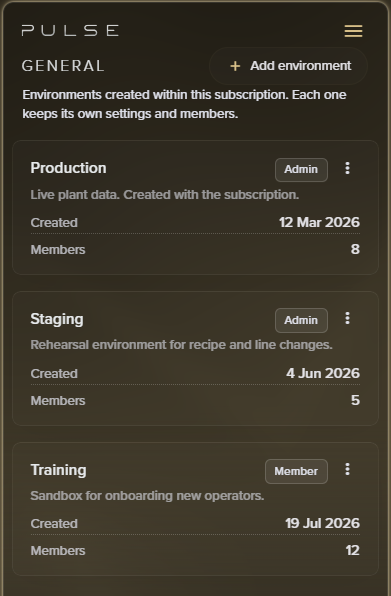Select the Staging environment title
Image resolution: width=391 pixels, height=596 pixels.
57,319
